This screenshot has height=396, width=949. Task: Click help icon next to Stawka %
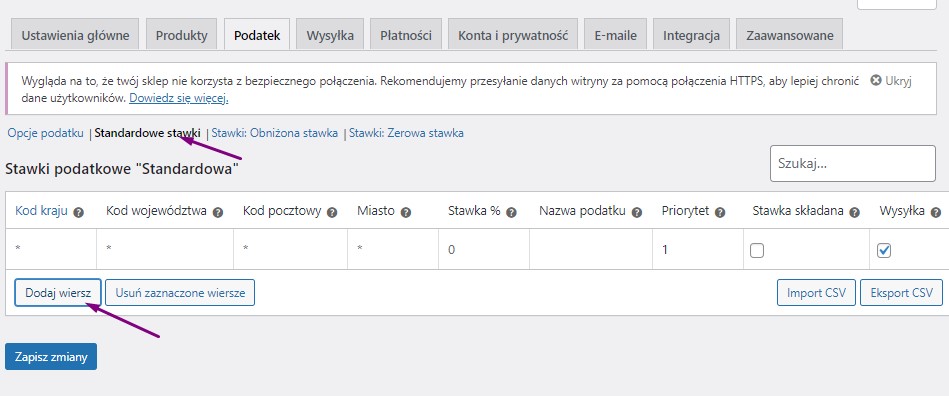pyautogui.click(x=511, y=213)
